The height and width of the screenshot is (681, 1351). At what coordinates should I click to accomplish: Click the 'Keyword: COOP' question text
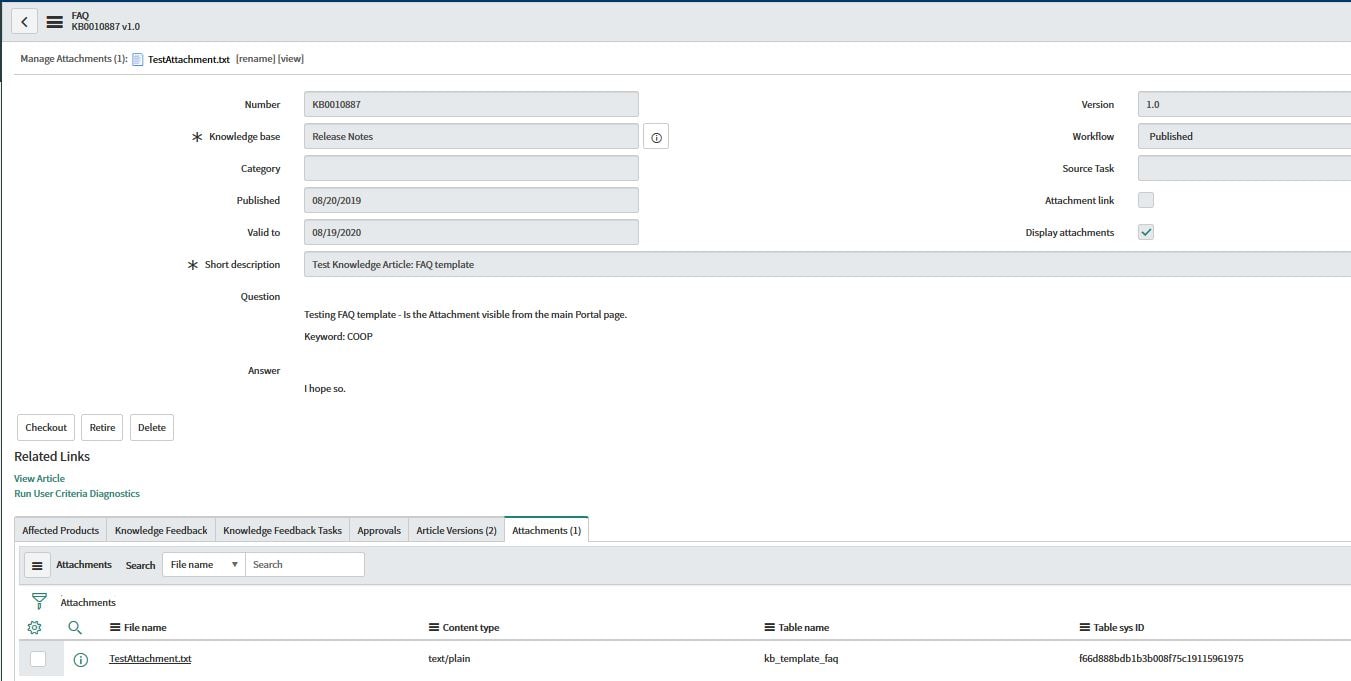tap(338, 337)
